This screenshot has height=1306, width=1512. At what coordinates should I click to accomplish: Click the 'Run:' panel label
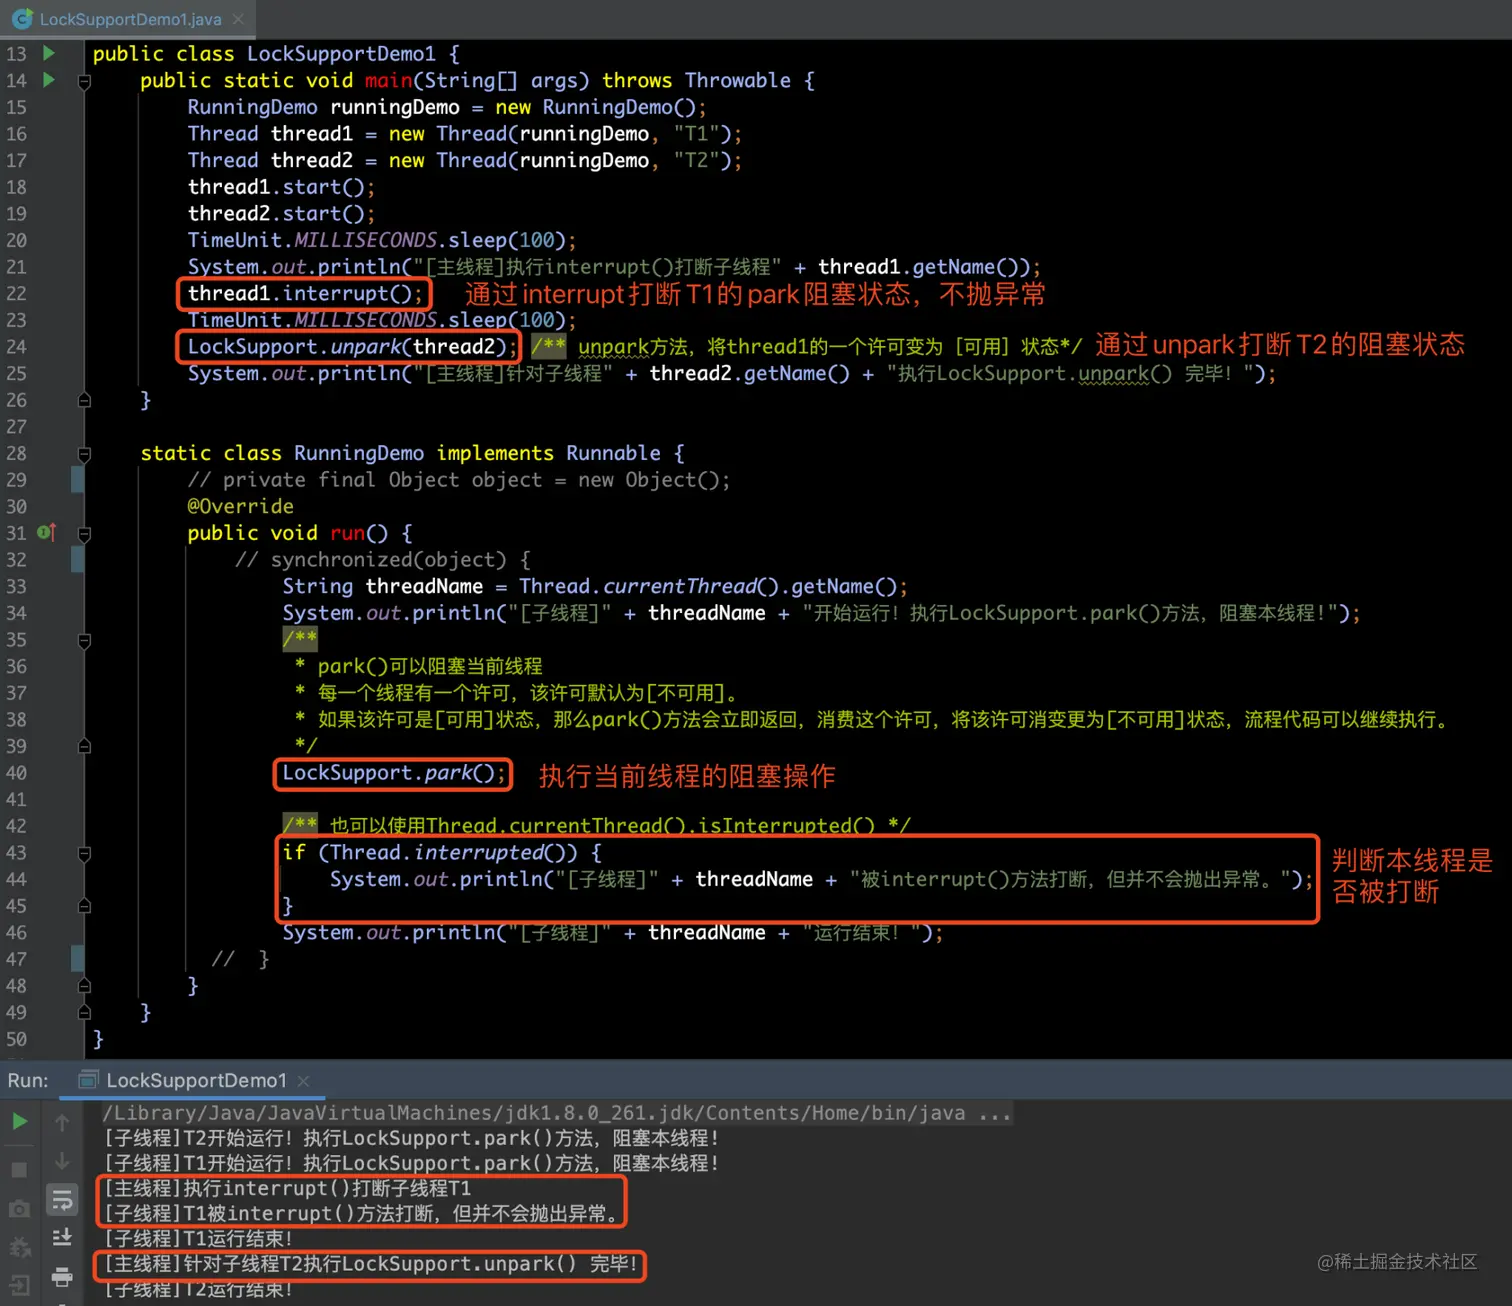(x=28, y=1081)
